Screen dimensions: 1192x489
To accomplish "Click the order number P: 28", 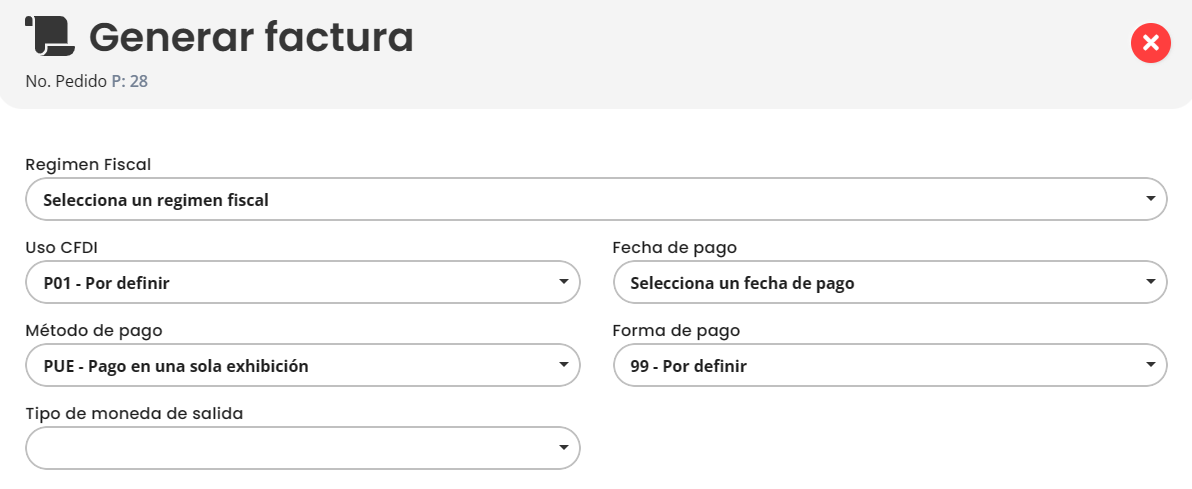I will (129, 81).
